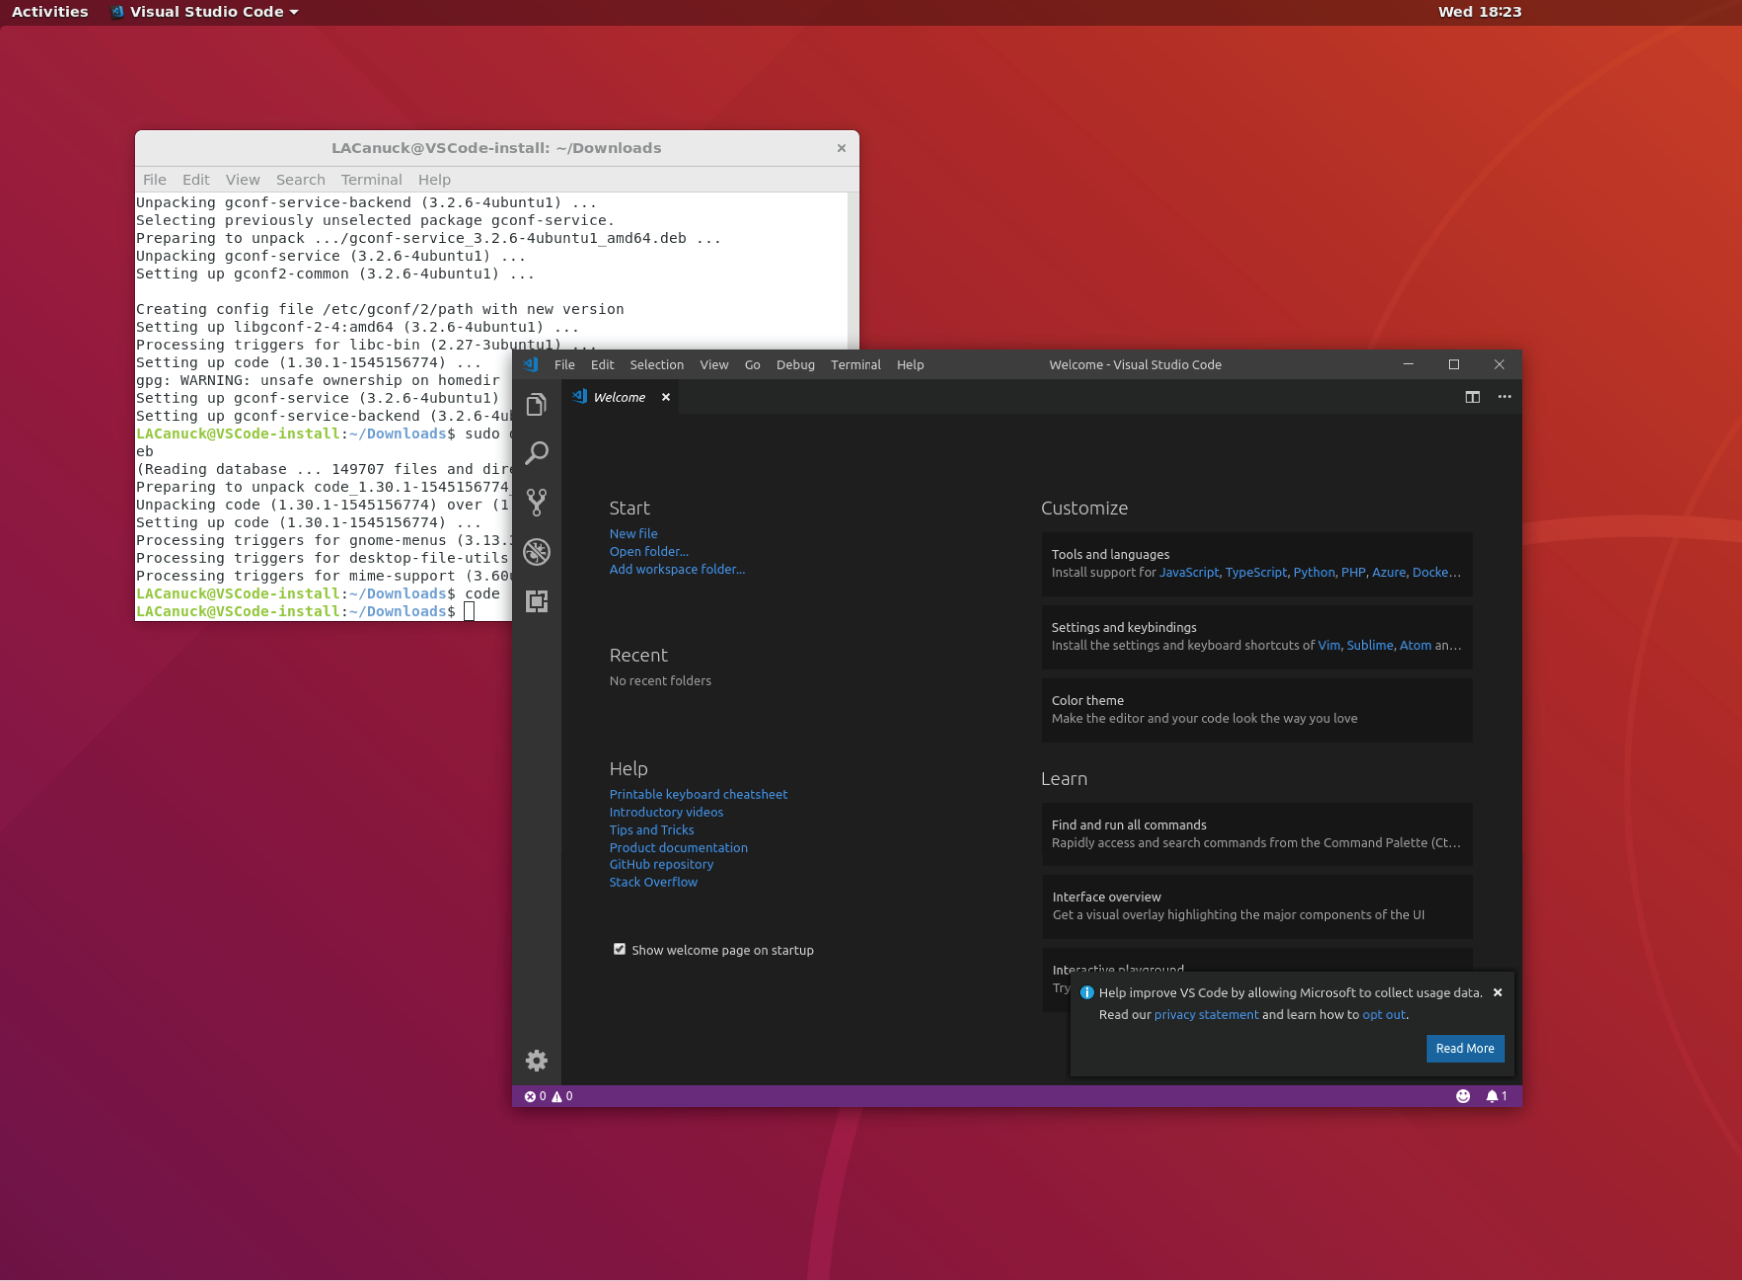Open the Tools and languages card
This screenshot has height=1281, width=1742.
point(1256,563)
